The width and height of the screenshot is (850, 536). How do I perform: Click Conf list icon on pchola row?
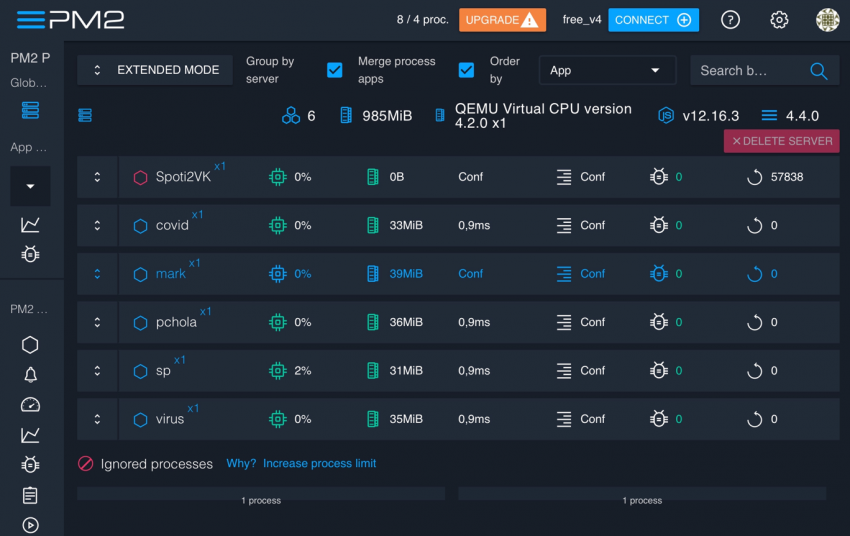click(x=564, y=323)
